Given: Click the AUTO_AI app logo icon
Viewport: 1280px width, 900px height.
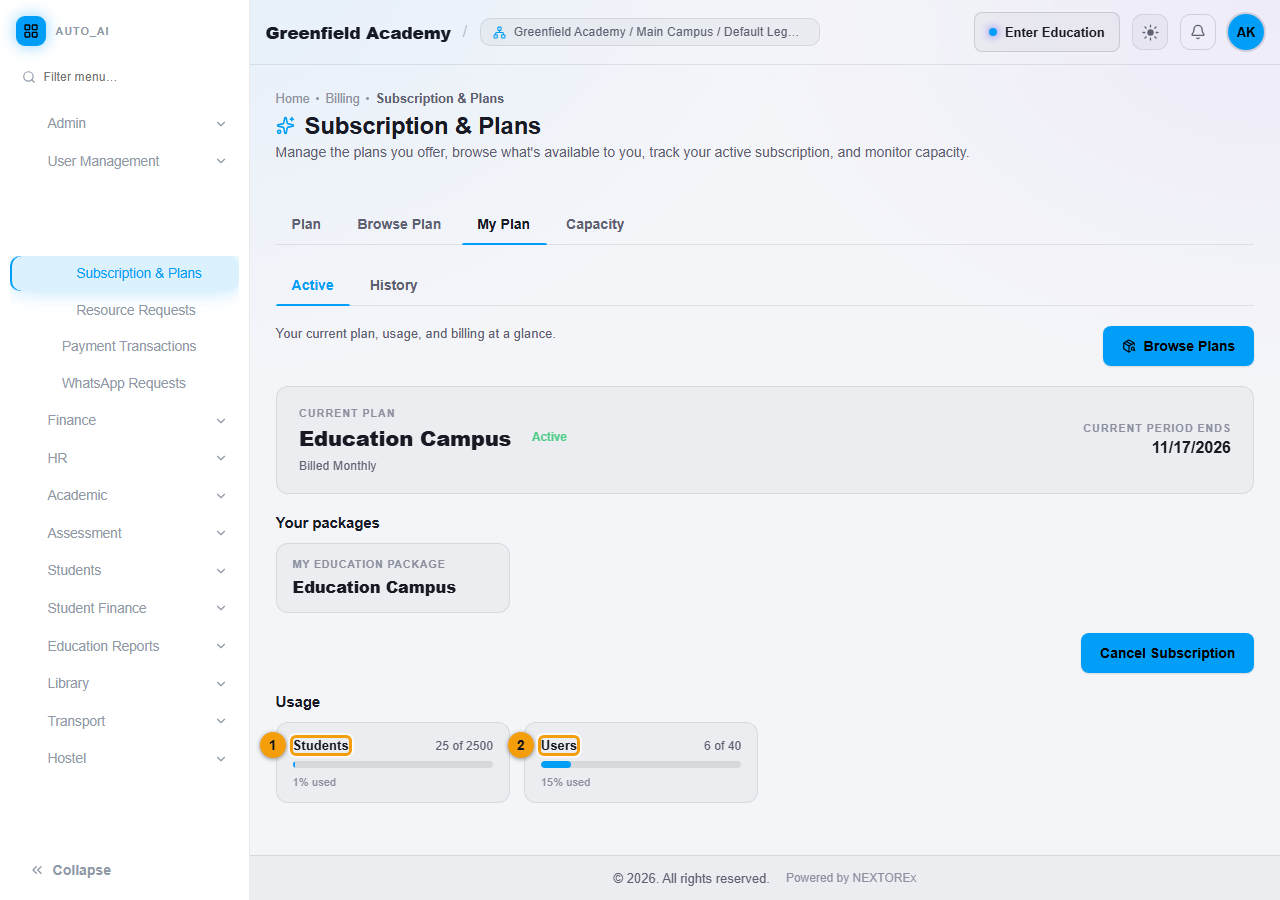Looking at the screenshot, I should [x=31, y=31].
